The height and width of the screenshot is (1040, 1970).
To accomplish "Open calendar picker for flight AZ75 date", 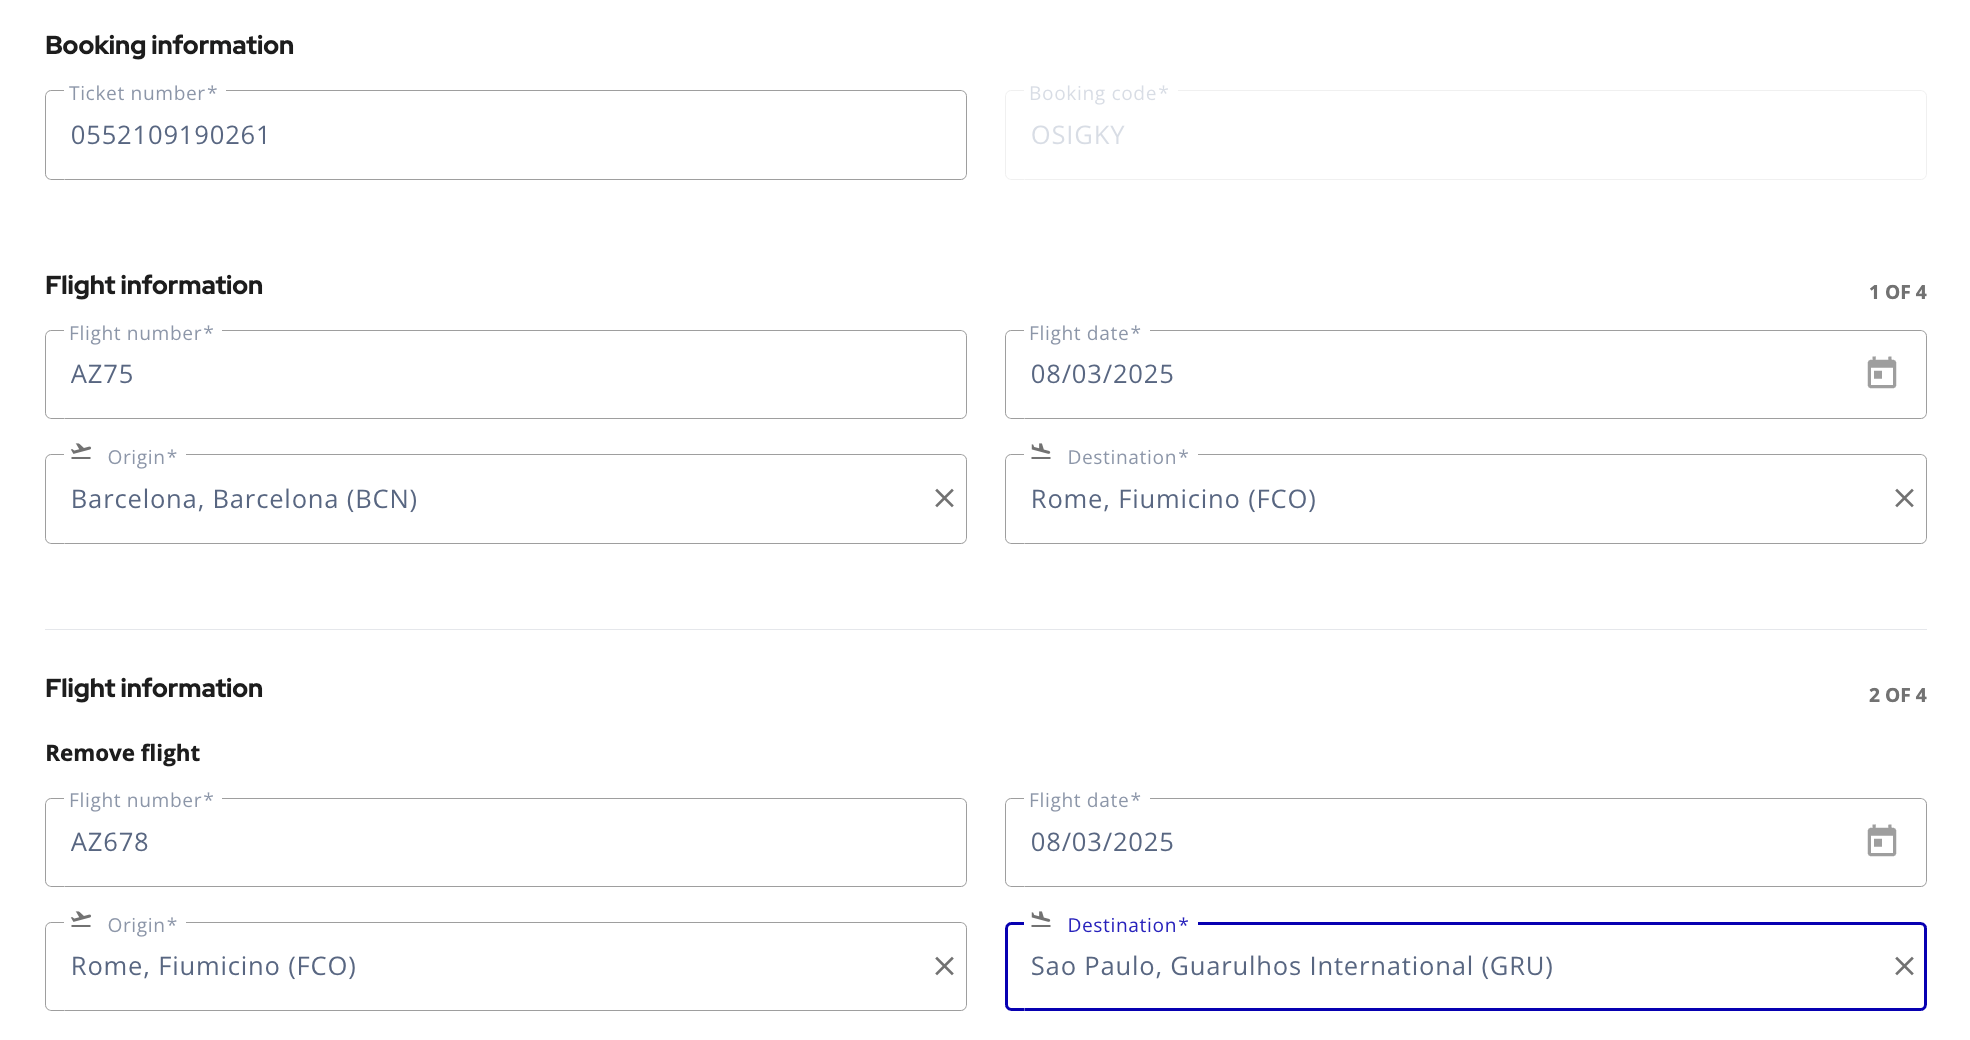I will coord(1881,373).
